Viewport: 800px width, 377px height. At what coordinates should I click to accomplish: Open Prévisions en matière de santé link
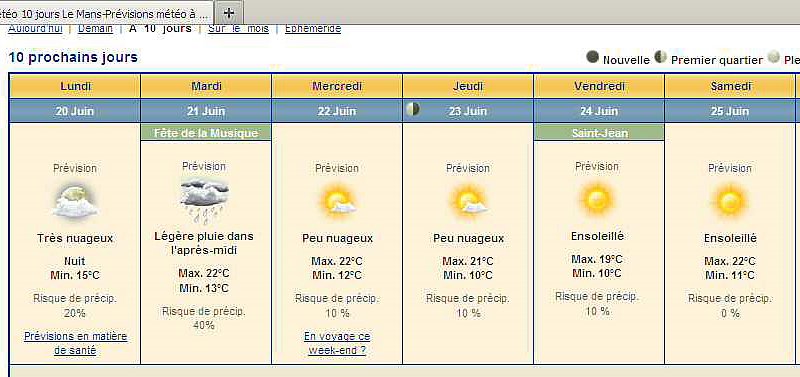point(76,343)
